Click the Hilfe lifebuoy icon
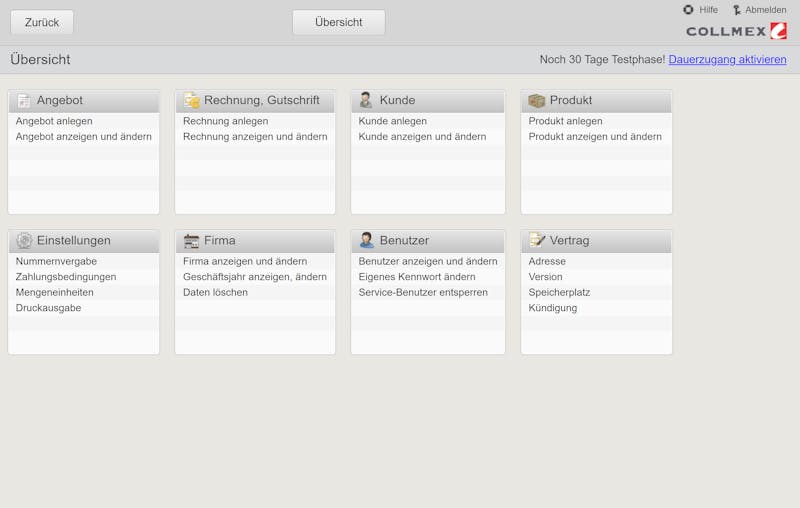The width and height of the screenshot is (800, 508). (688, 10)
